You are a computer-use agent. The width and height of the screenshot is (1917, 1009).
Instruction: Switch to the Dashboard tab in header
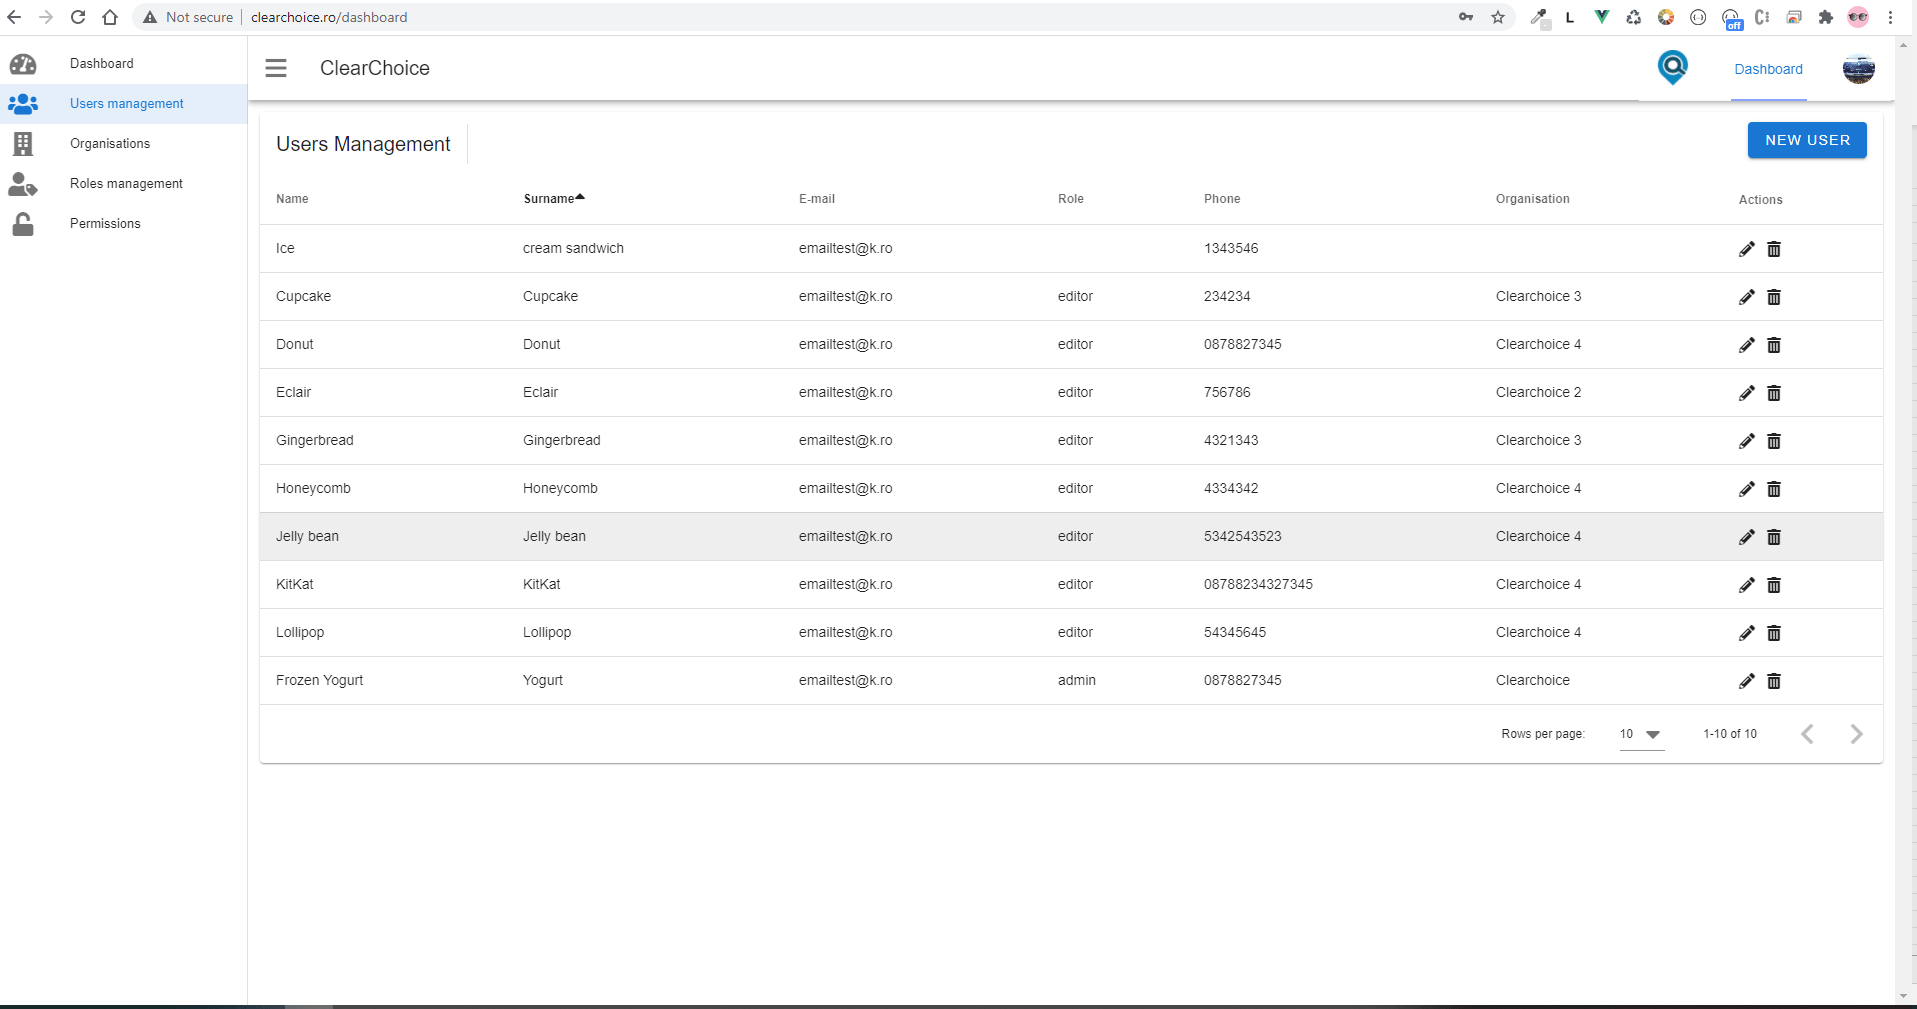(x=1768, y=69)
